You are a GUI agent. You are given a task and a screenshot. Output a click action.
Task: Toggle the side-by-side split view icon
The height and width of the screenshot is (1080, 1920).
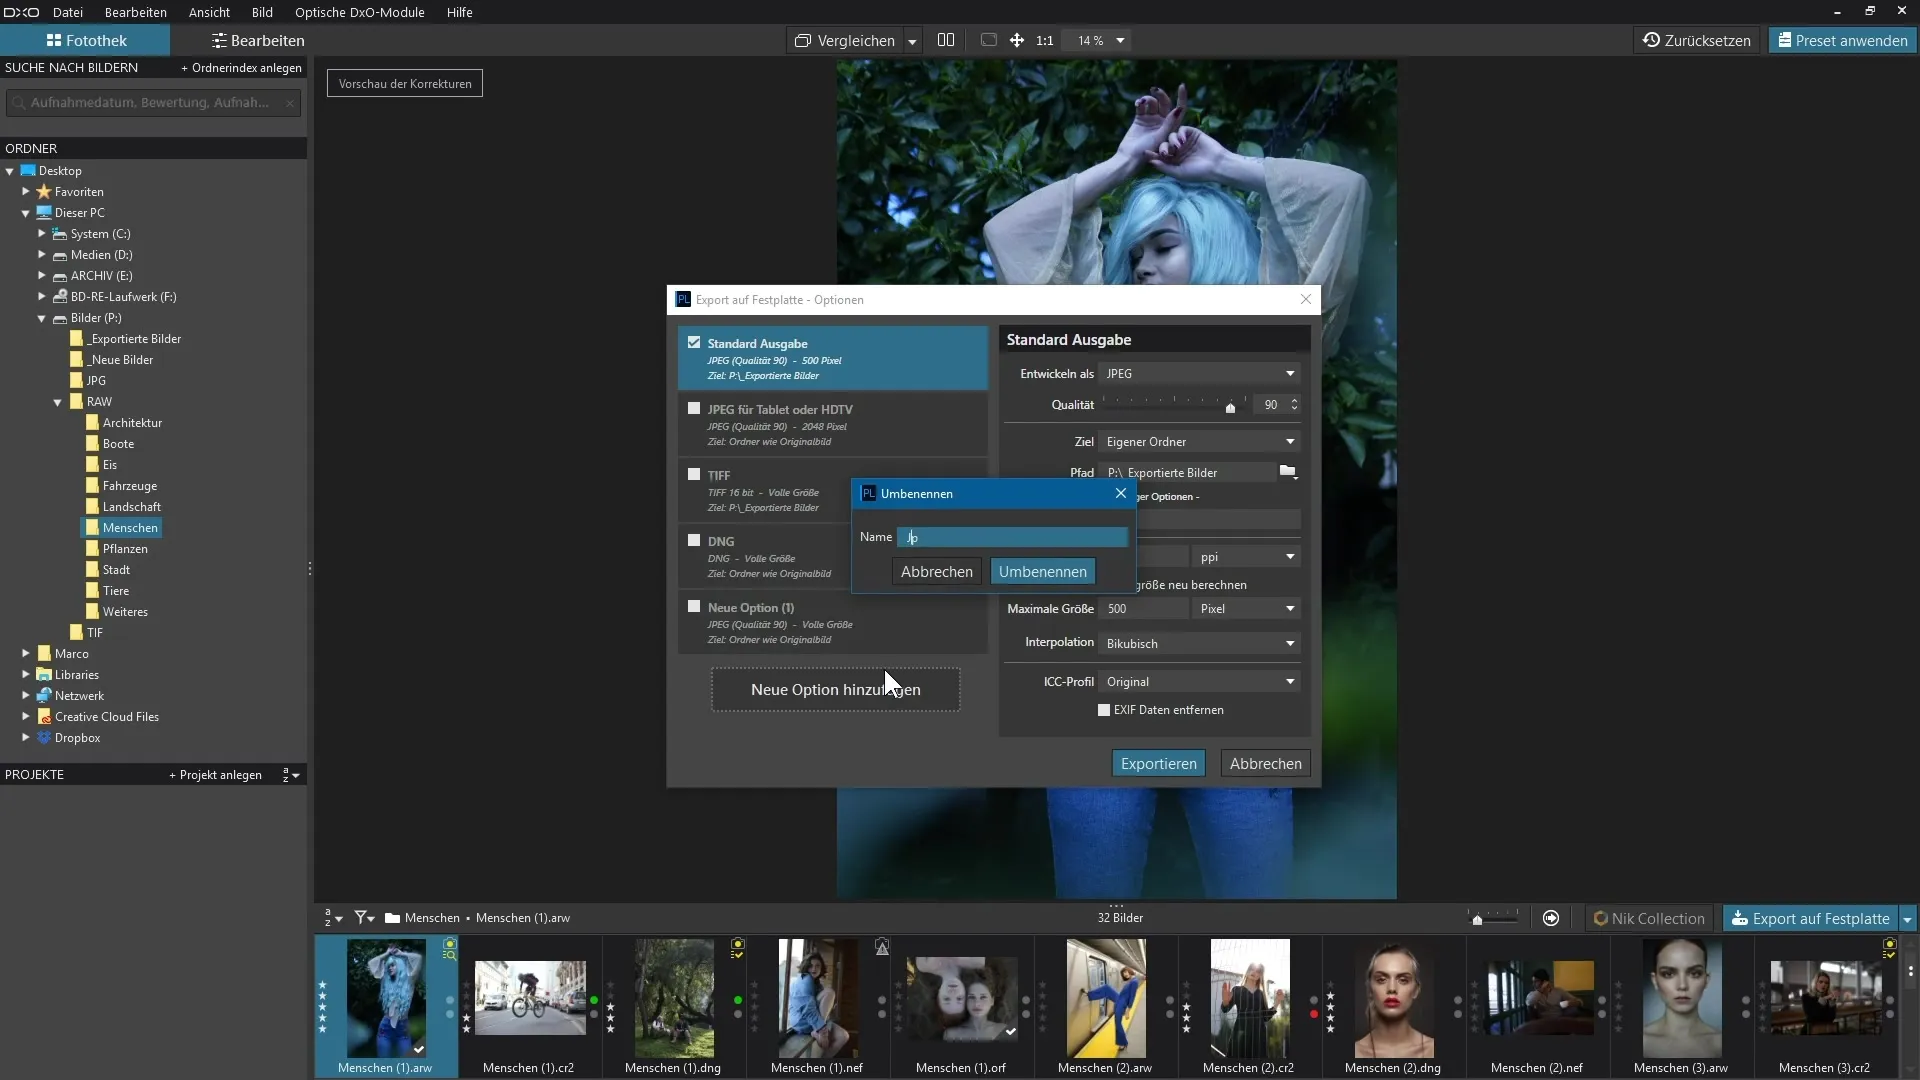tap(946, 40)
